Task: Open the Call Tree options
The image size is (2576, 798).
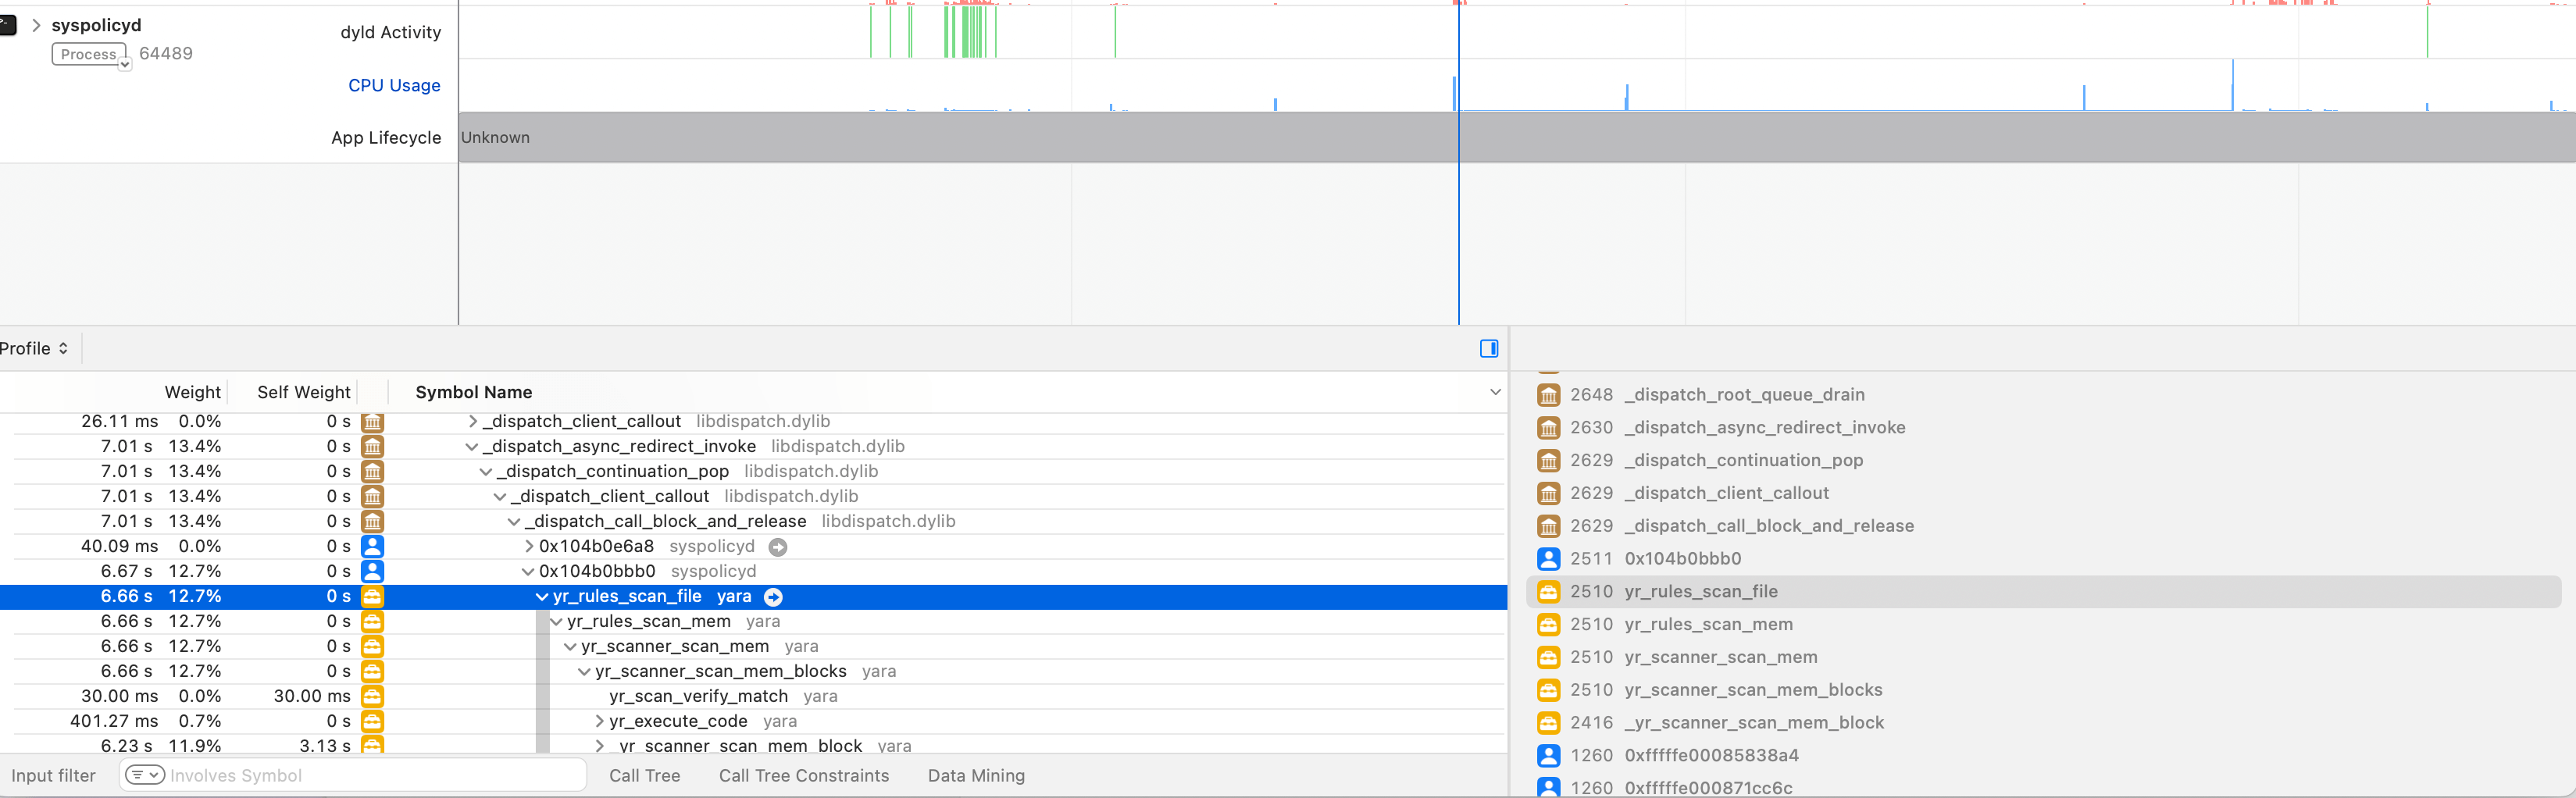Action: tap(644, 775)
